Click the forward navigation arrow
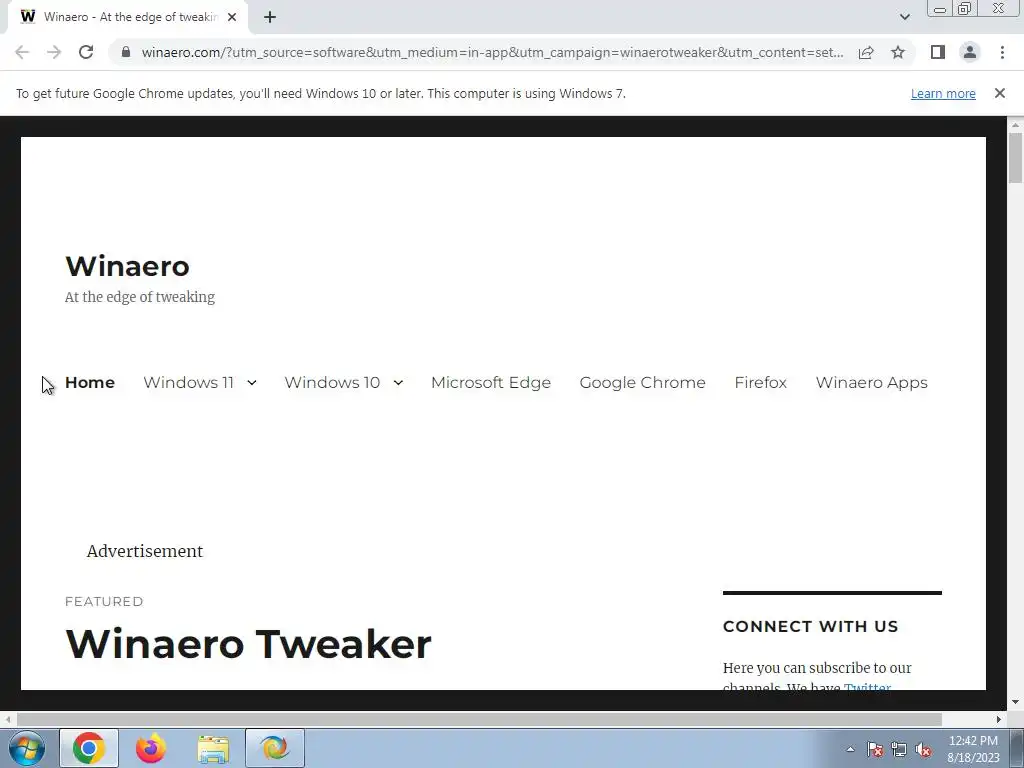The height and width of the screenshot is (768, 1024). (x=54, y=52)
